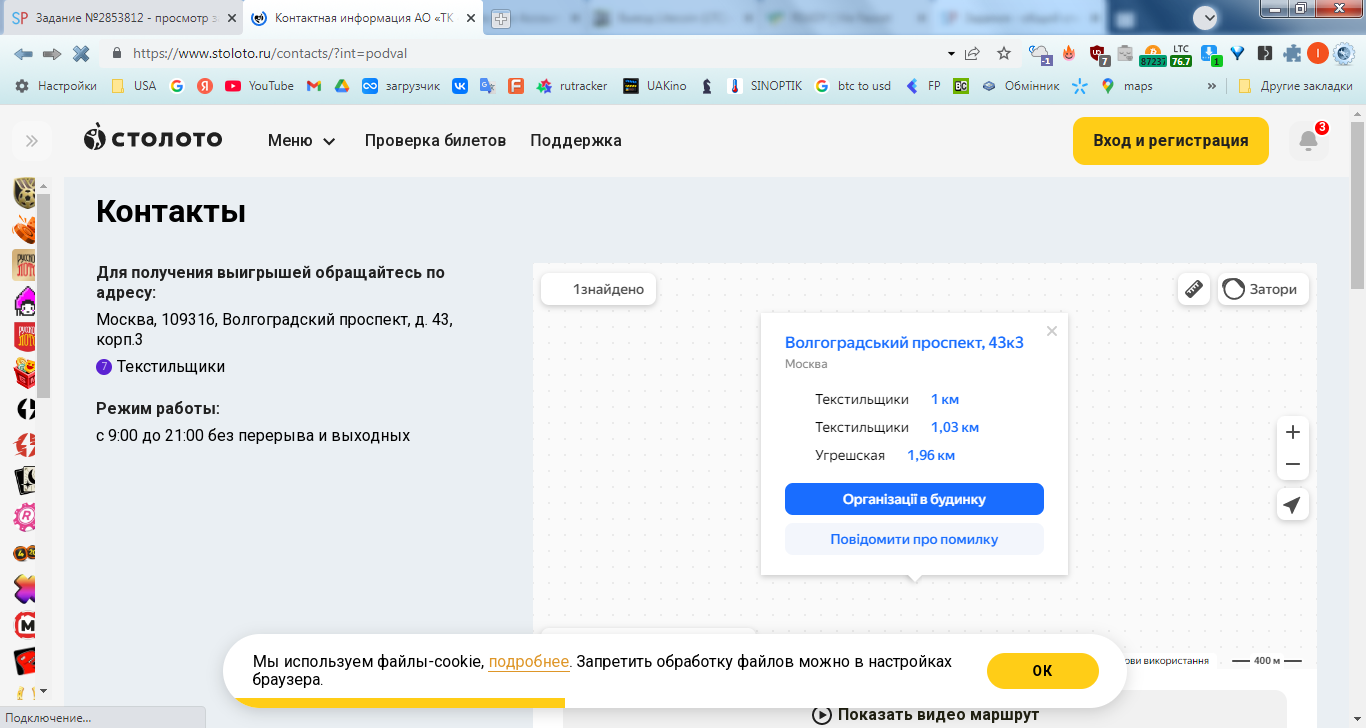
Task: Go forward in browser history
Action: 52,53
